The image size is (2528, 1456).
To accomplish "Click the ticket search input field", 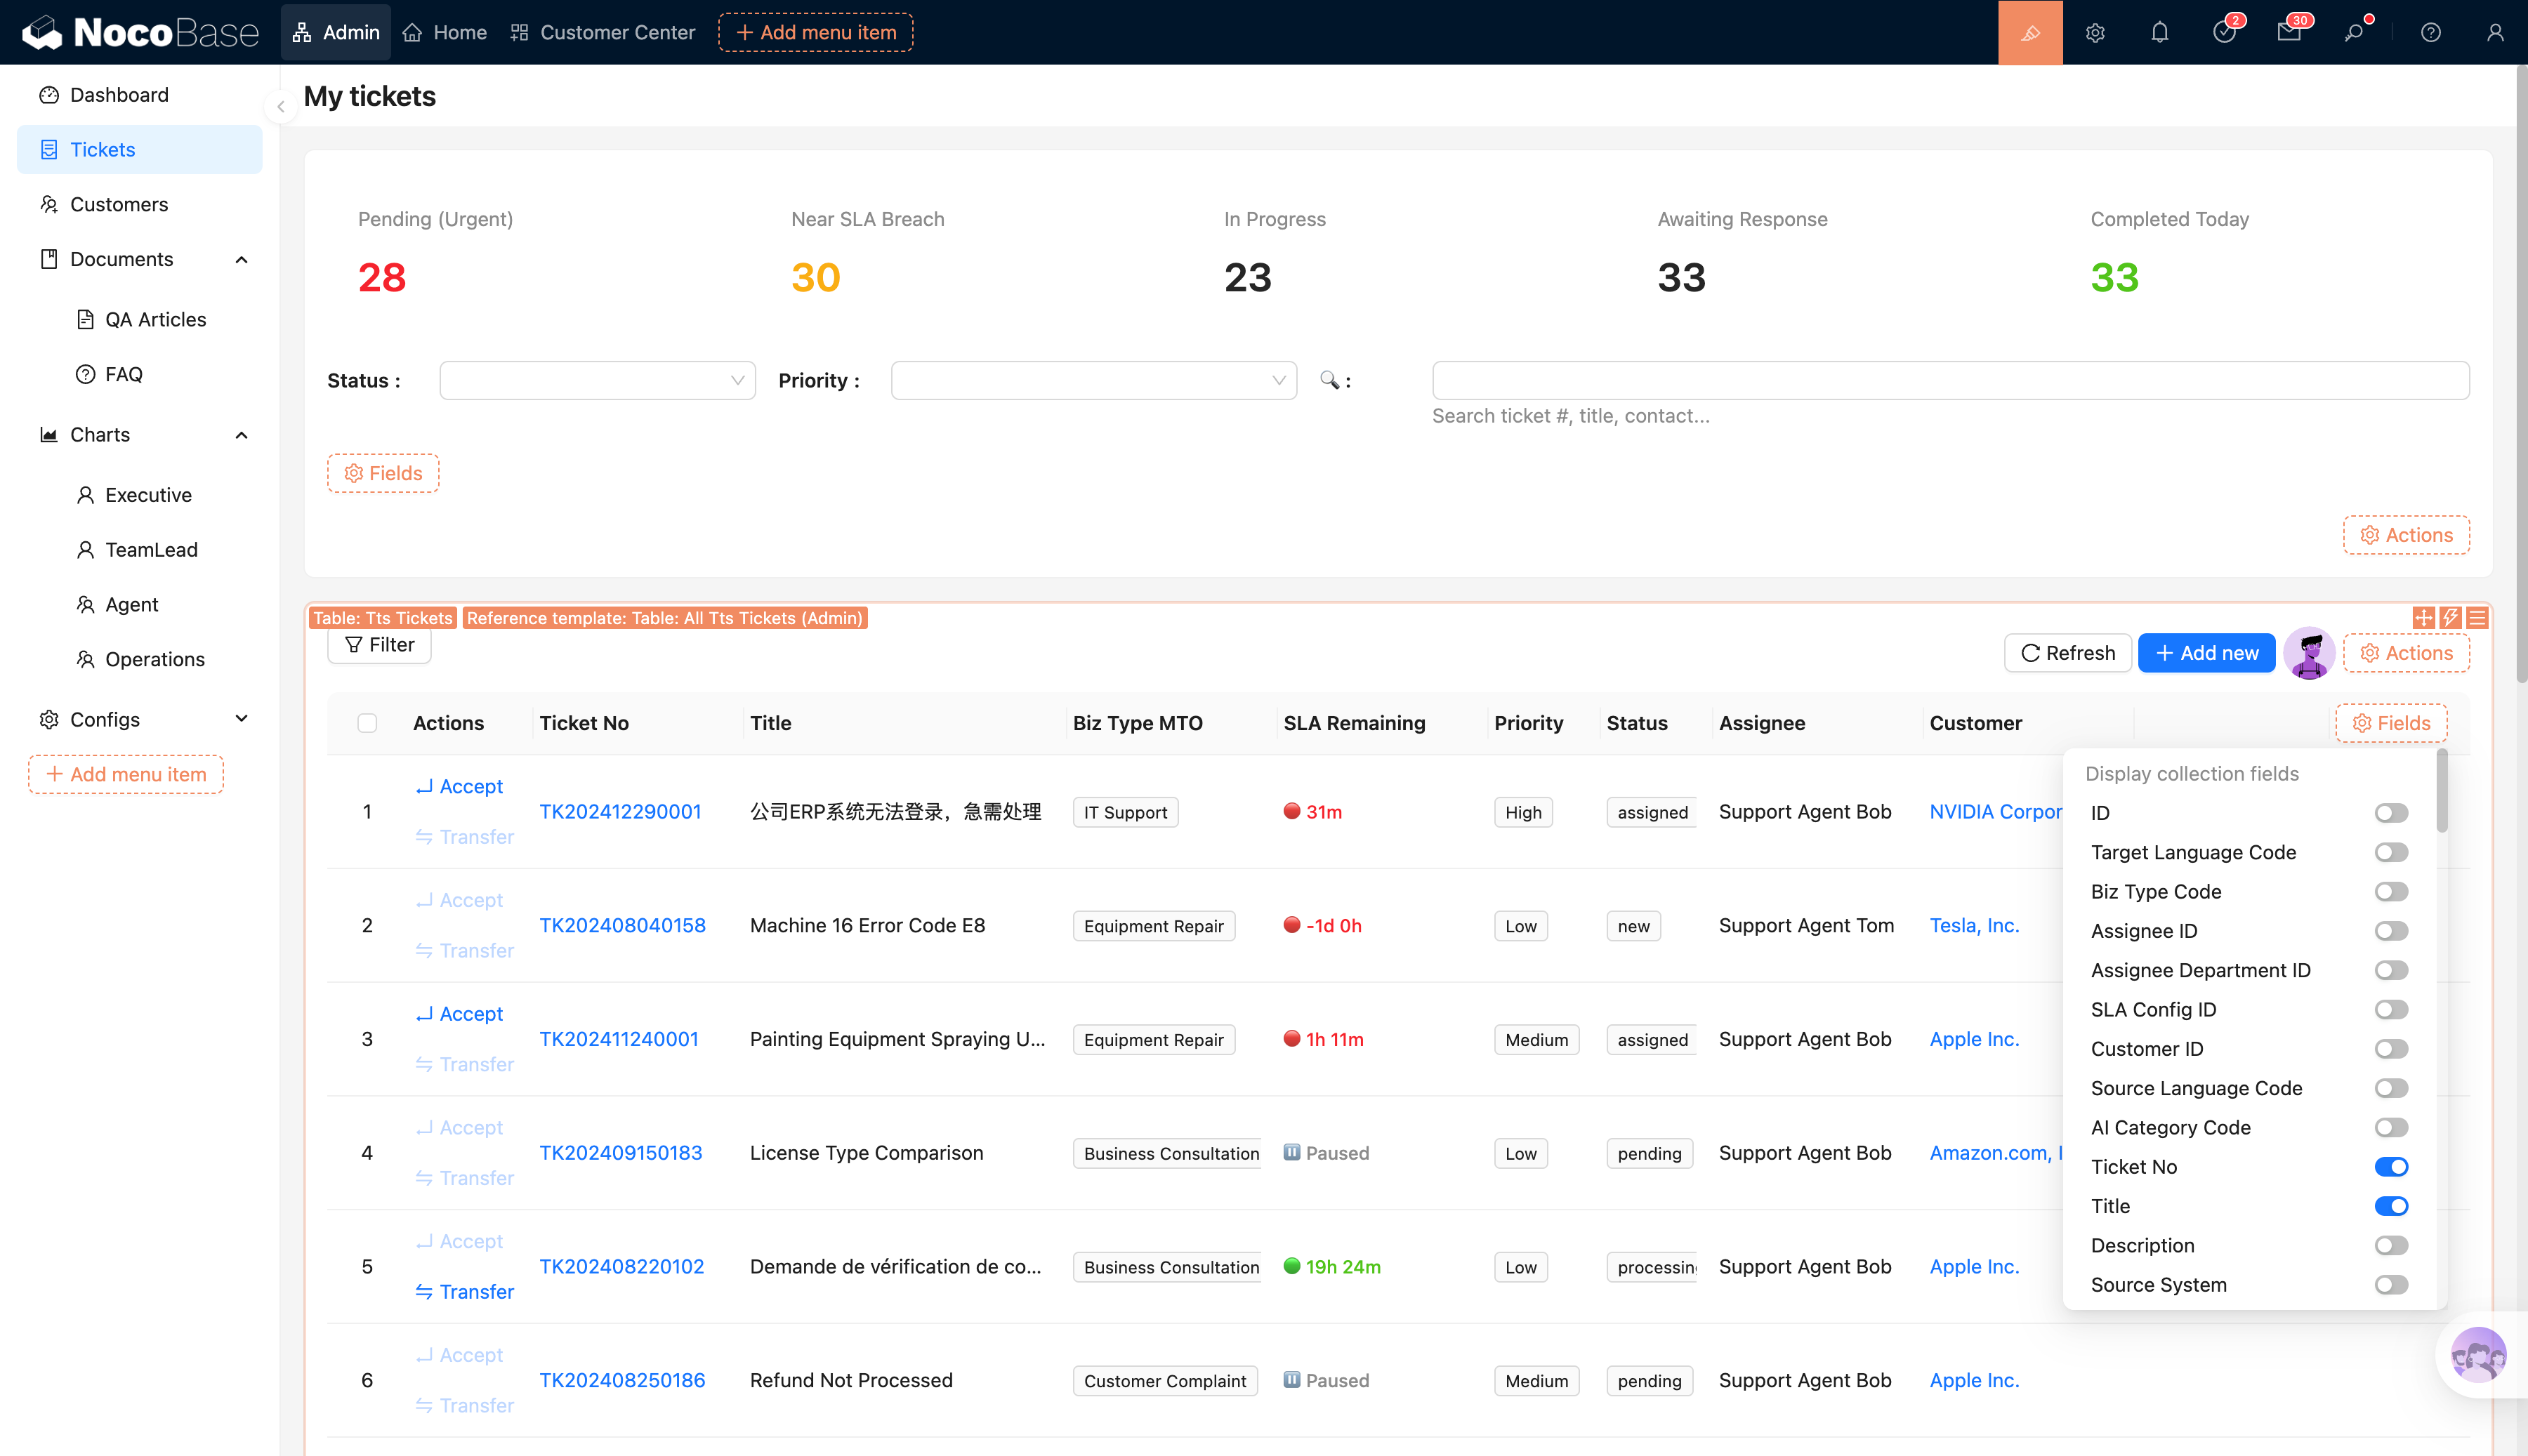I will 1950,381.
